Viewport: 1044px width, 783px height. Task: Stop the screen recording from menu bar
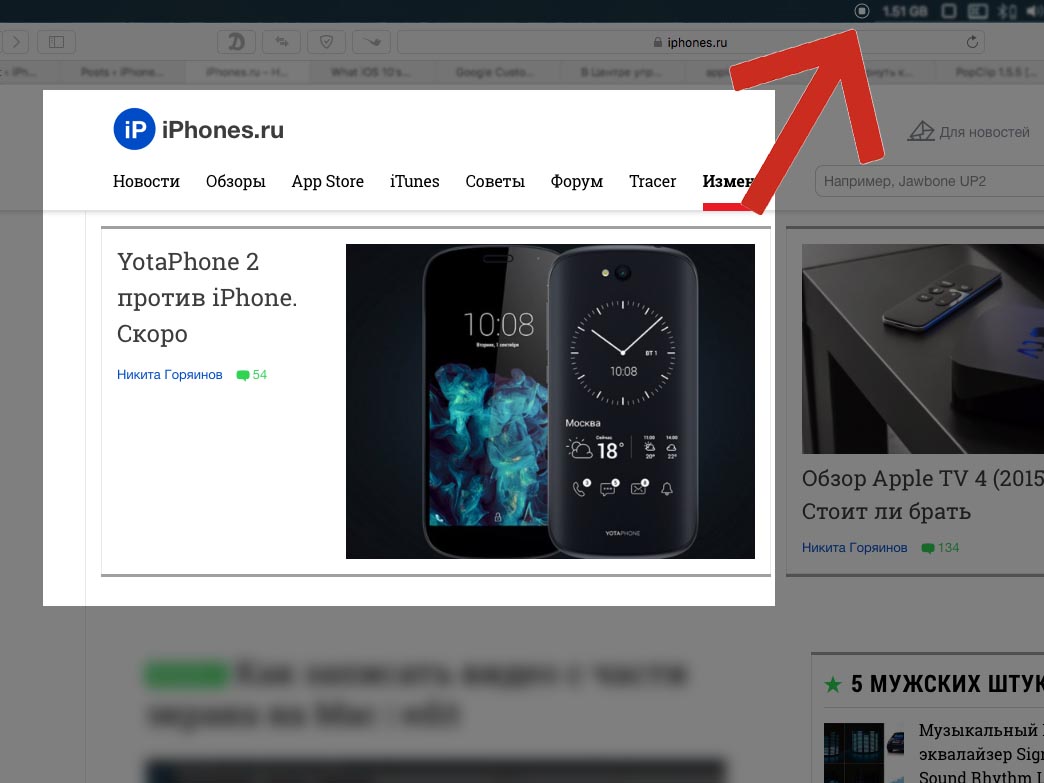pyautogui.click(x=862, y=11)
